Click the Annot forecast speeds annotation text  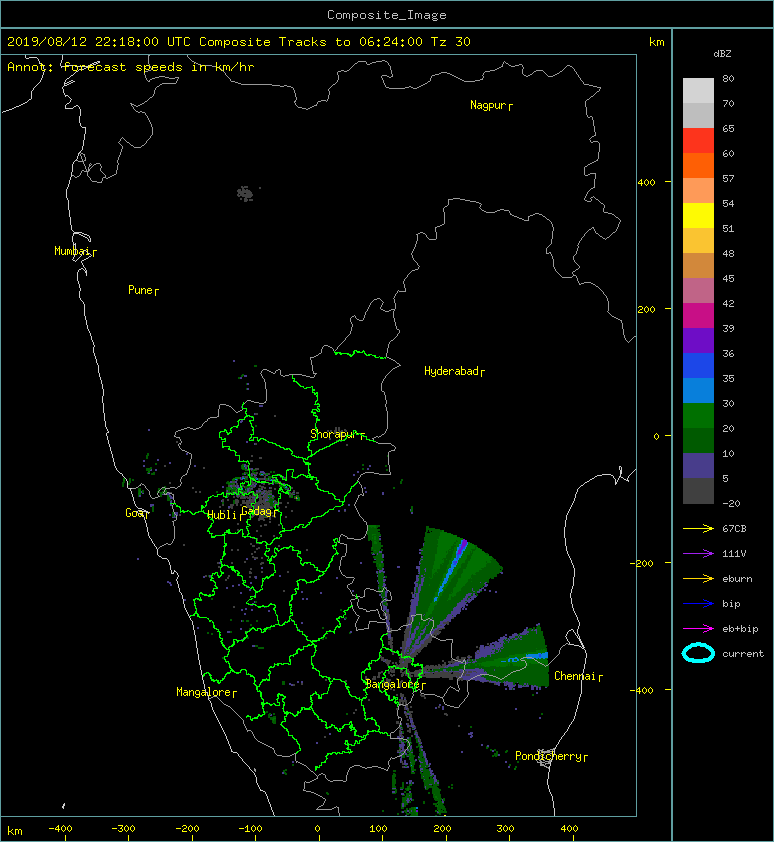pos(131,67)
